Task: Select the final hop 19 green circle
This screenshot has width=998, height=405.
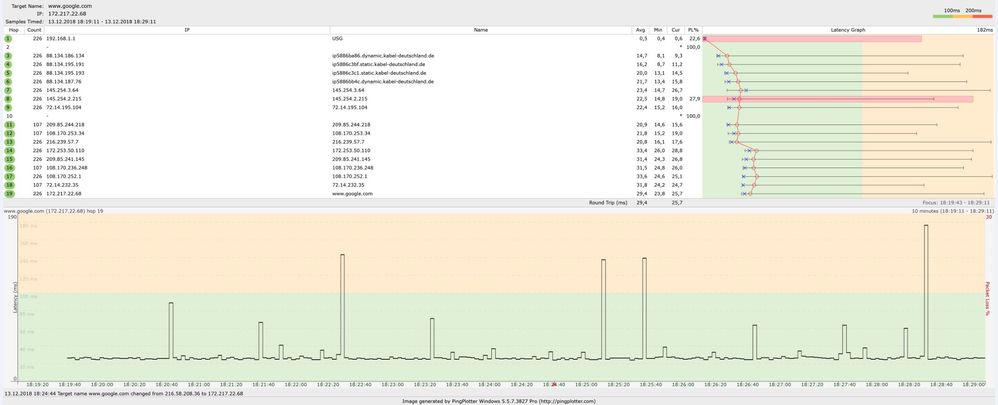Action: point(8,194)
